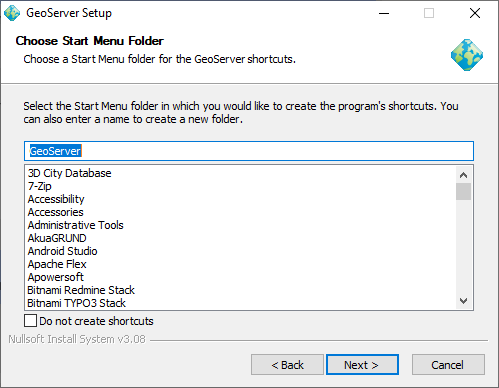Go back with the Back button
This screenshot has height=388, width=499.
(287, 365)
